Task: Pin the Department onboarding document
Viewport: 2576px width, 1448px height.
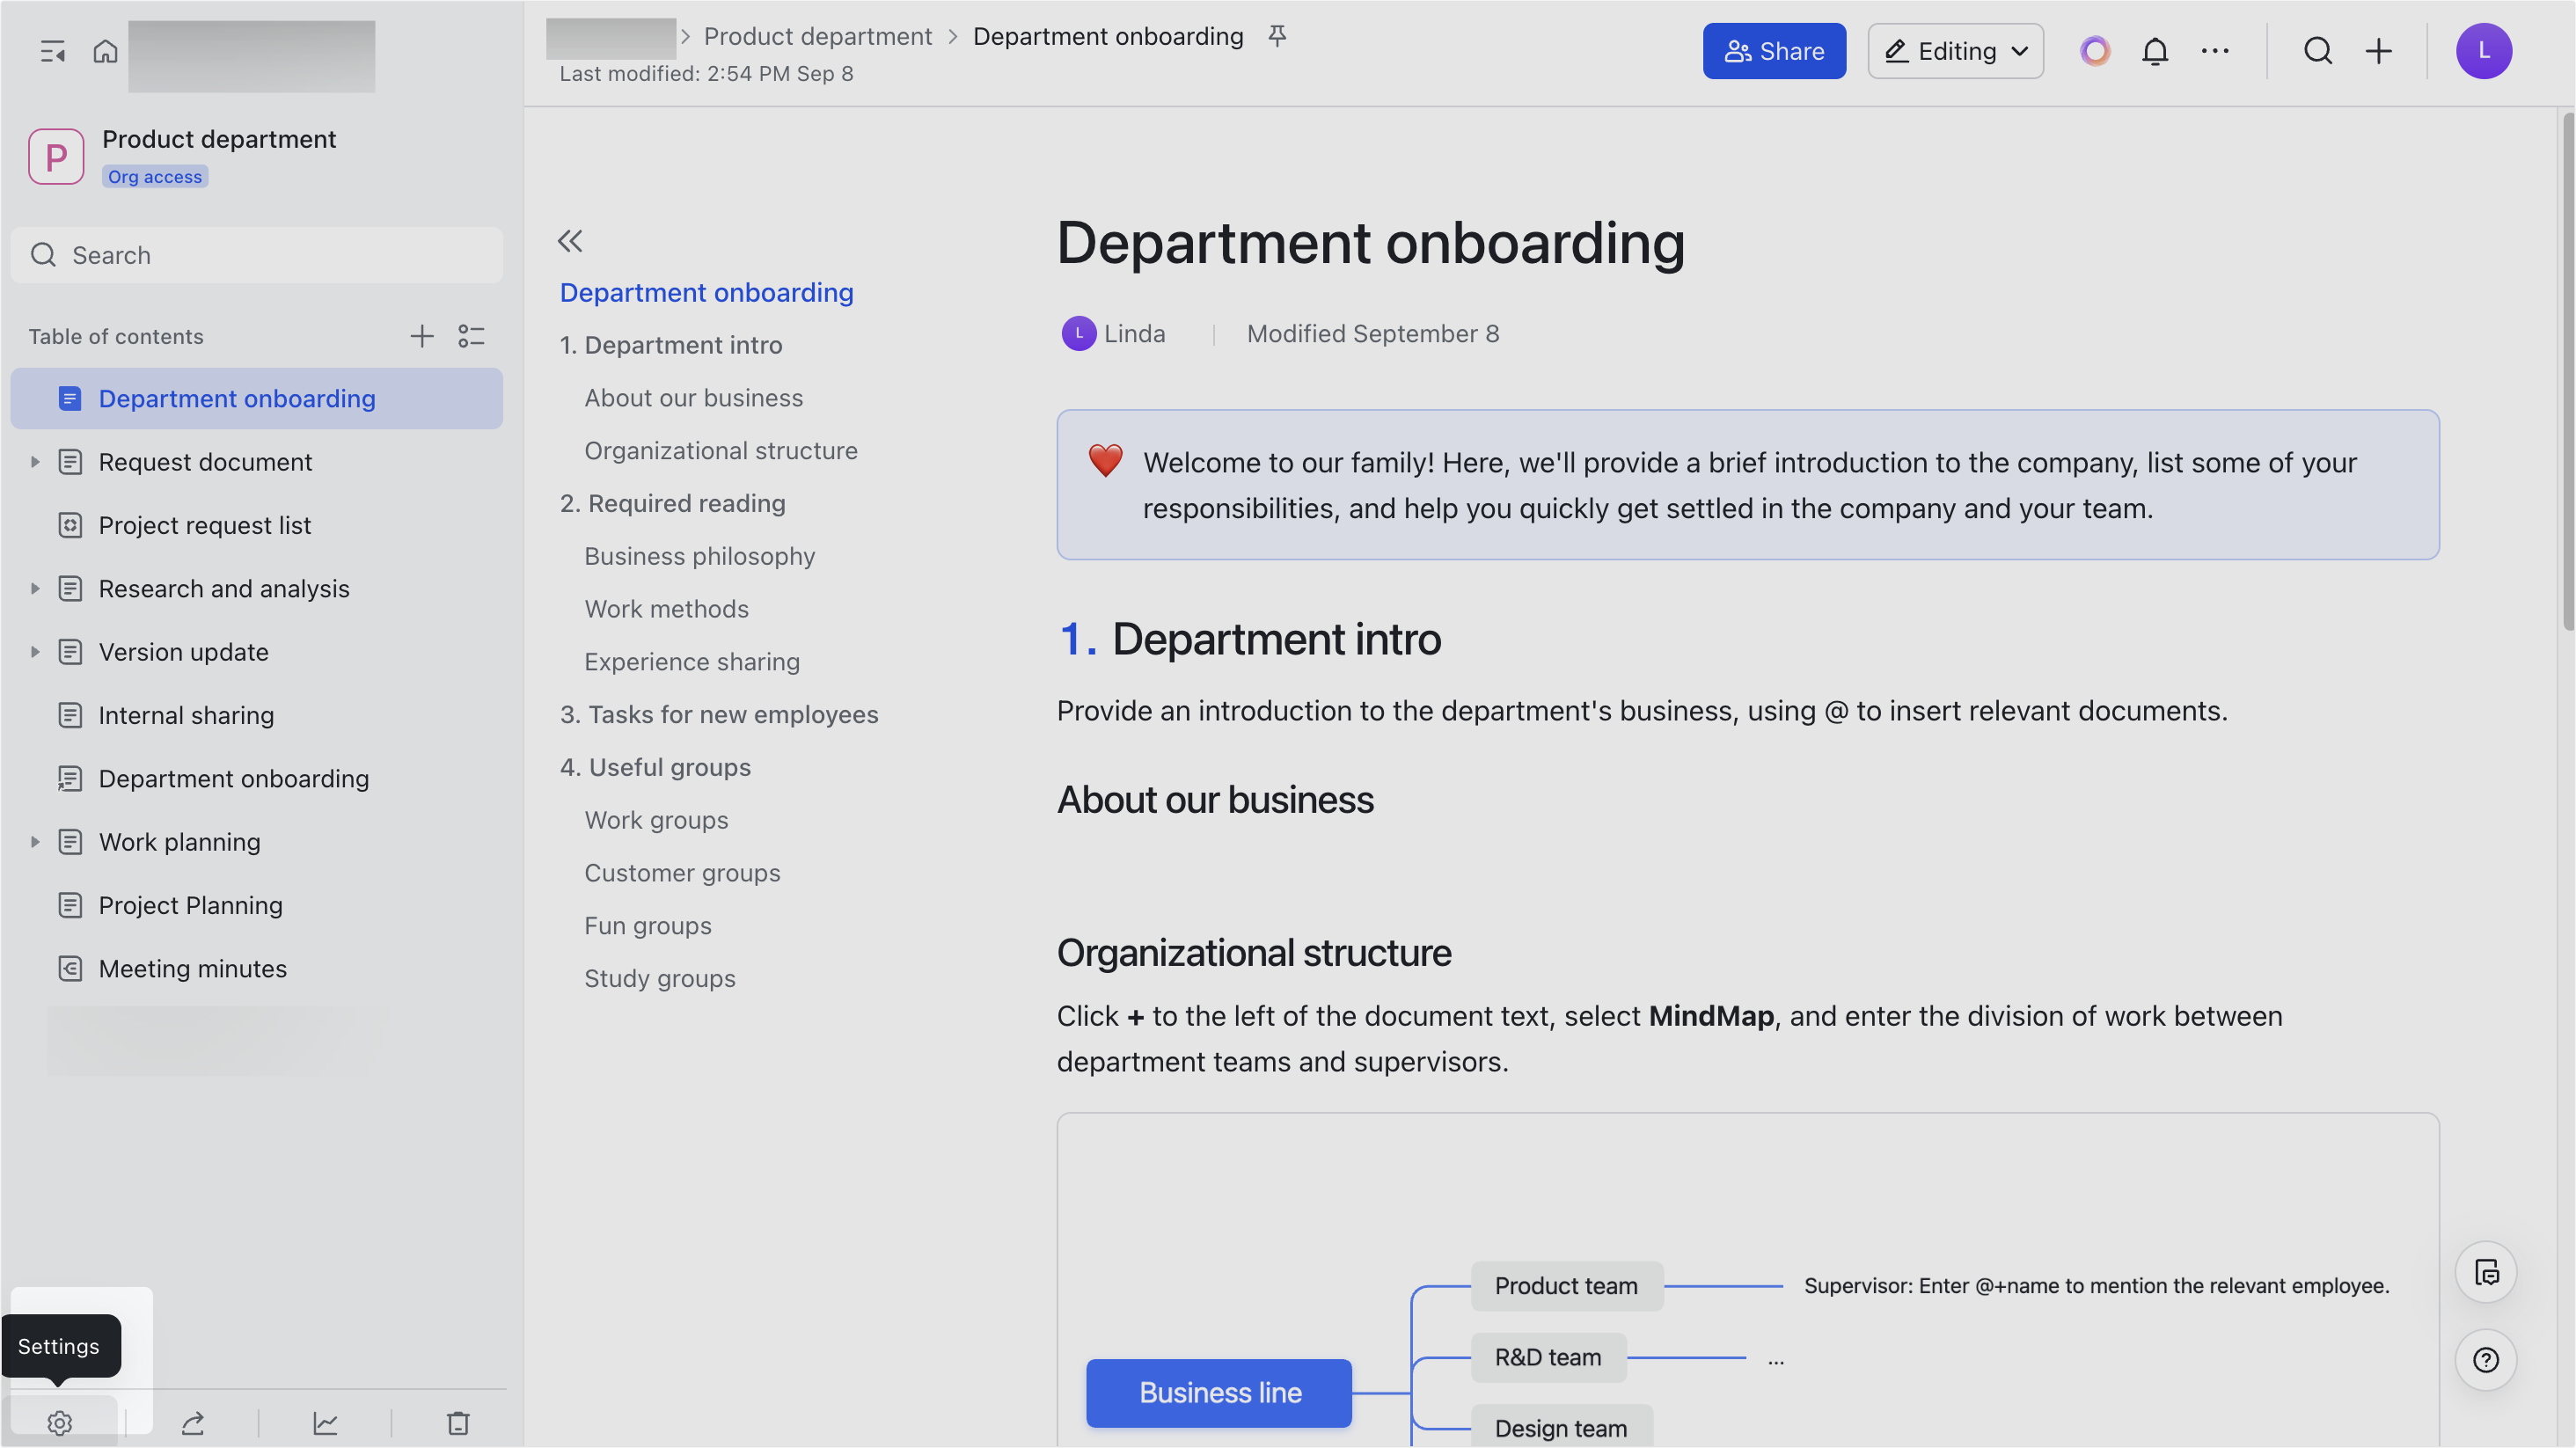Action: [x=1277, y=37]
